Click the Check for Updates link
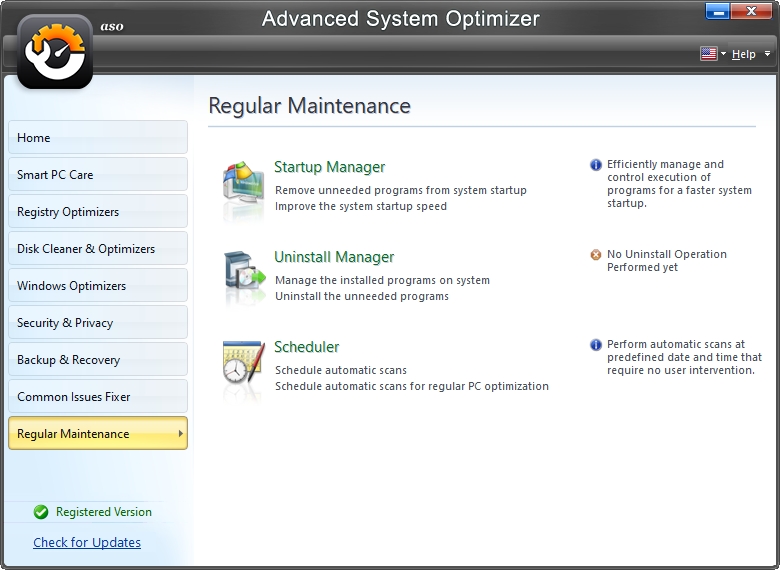The height and width of the screenshot is (570, 780). 87,543
